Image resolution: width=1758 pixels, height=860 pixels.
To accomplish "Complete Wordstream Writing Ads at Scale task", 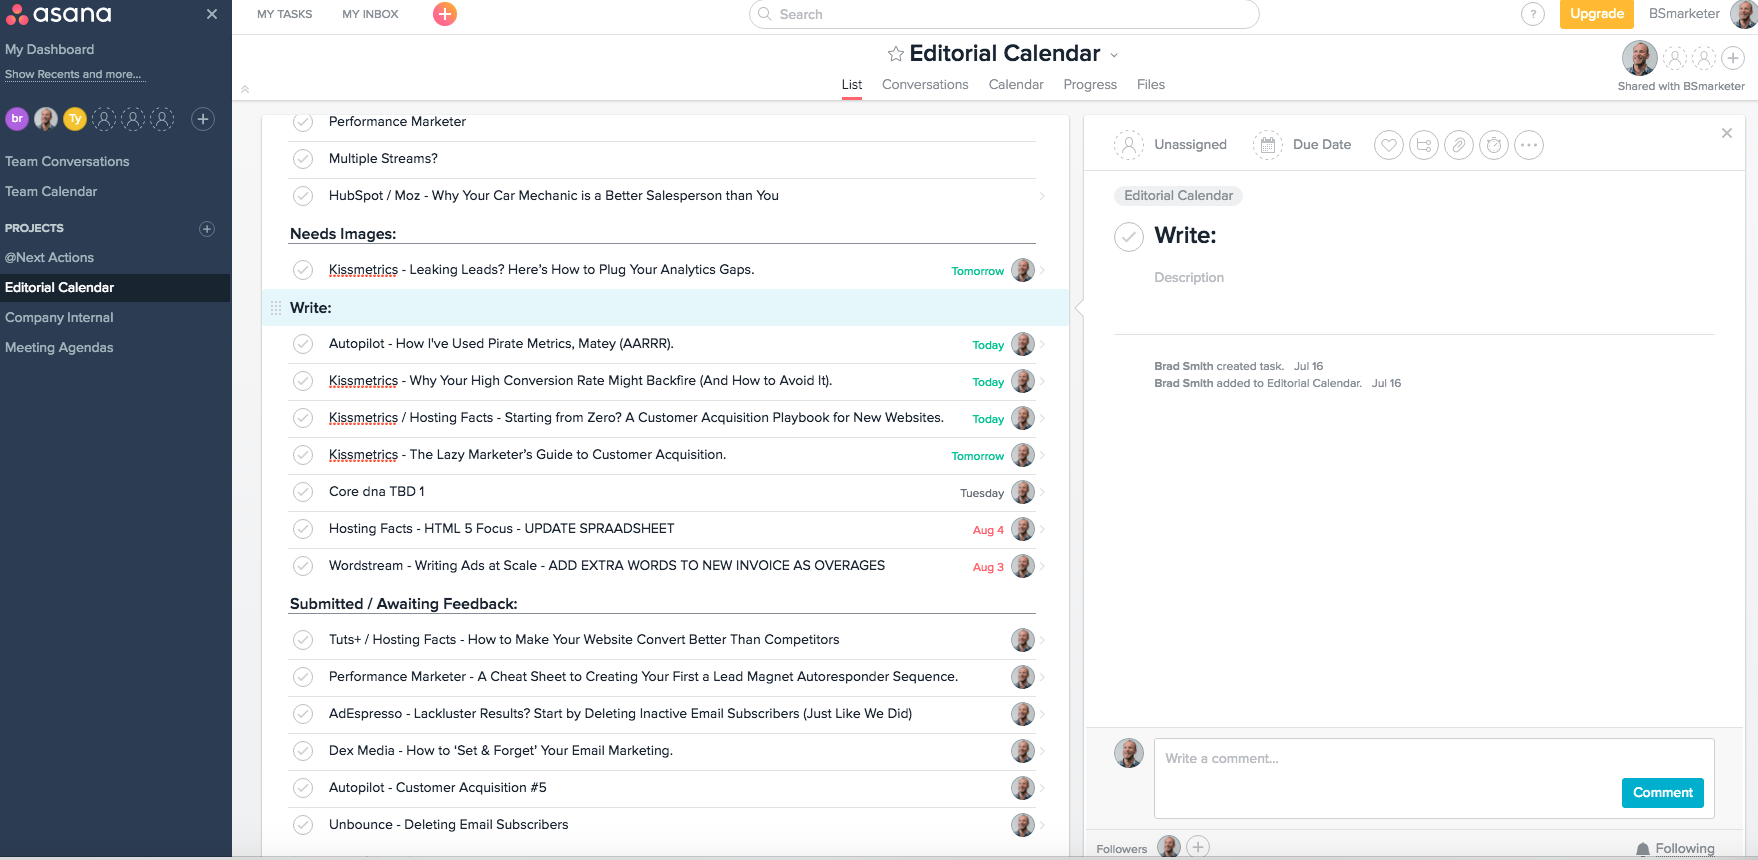I will click(x=303, y=566).
